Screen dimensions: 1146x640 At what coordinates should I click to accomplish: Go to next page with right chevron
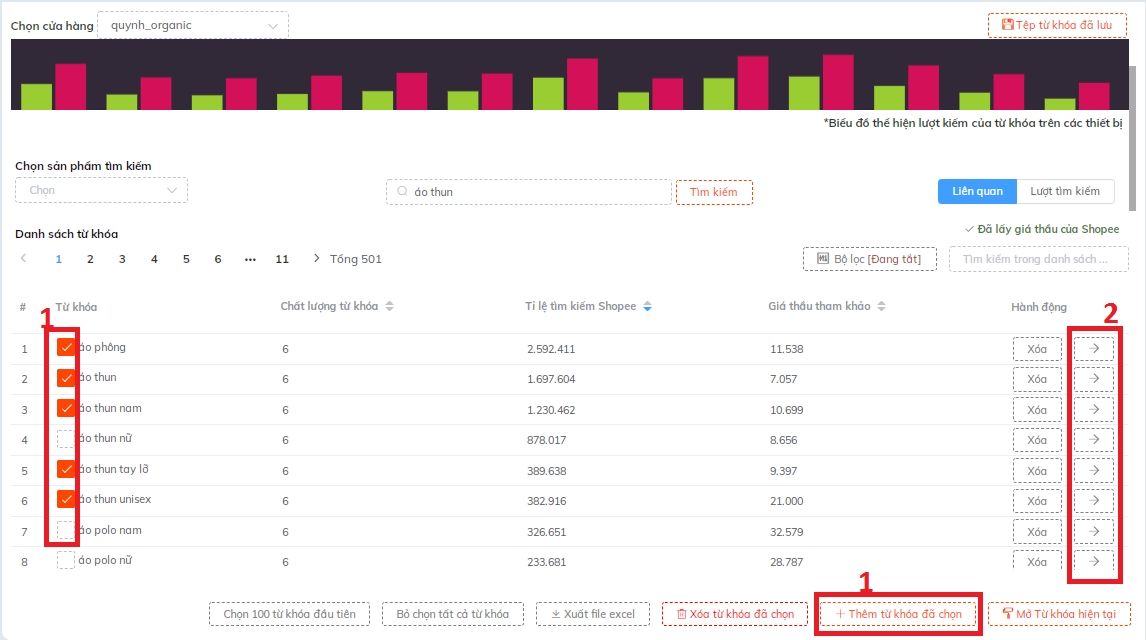pos(317,259)
